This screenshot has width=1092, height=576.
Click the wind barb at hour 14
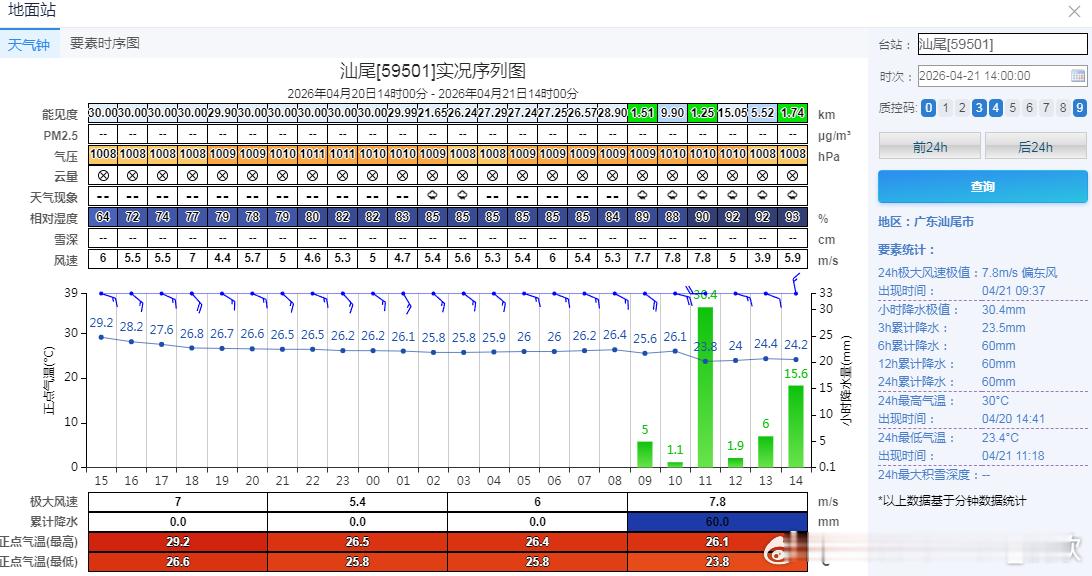(x=796, y=284)
